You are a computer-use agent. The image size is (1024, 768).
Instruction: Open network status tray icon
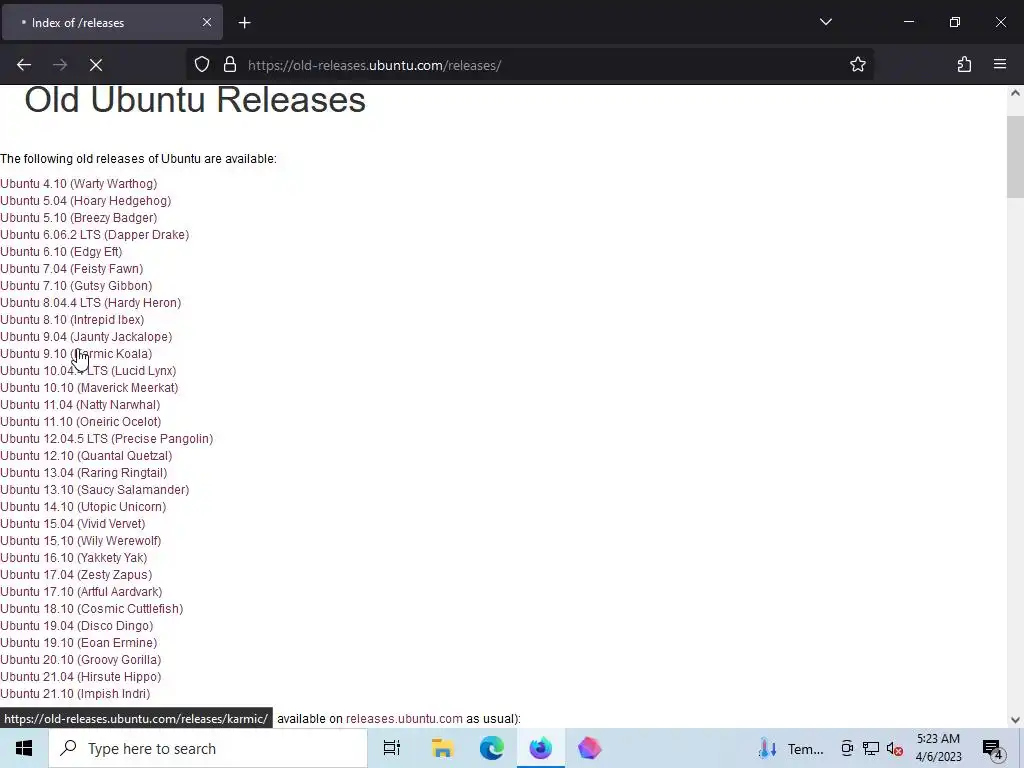tap(871, 748)
